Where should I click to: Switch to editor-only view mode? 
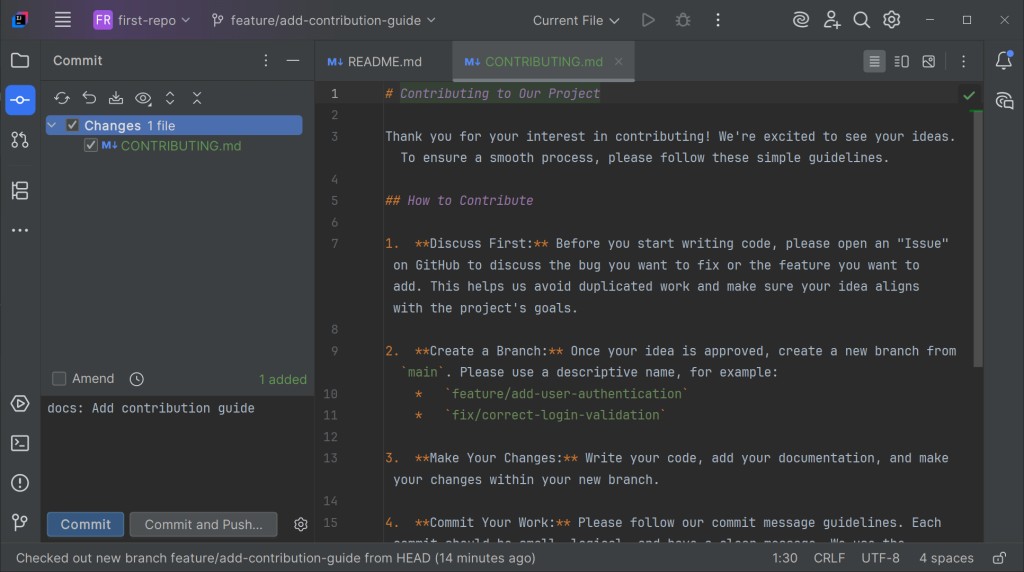click(x=874, y=61)
